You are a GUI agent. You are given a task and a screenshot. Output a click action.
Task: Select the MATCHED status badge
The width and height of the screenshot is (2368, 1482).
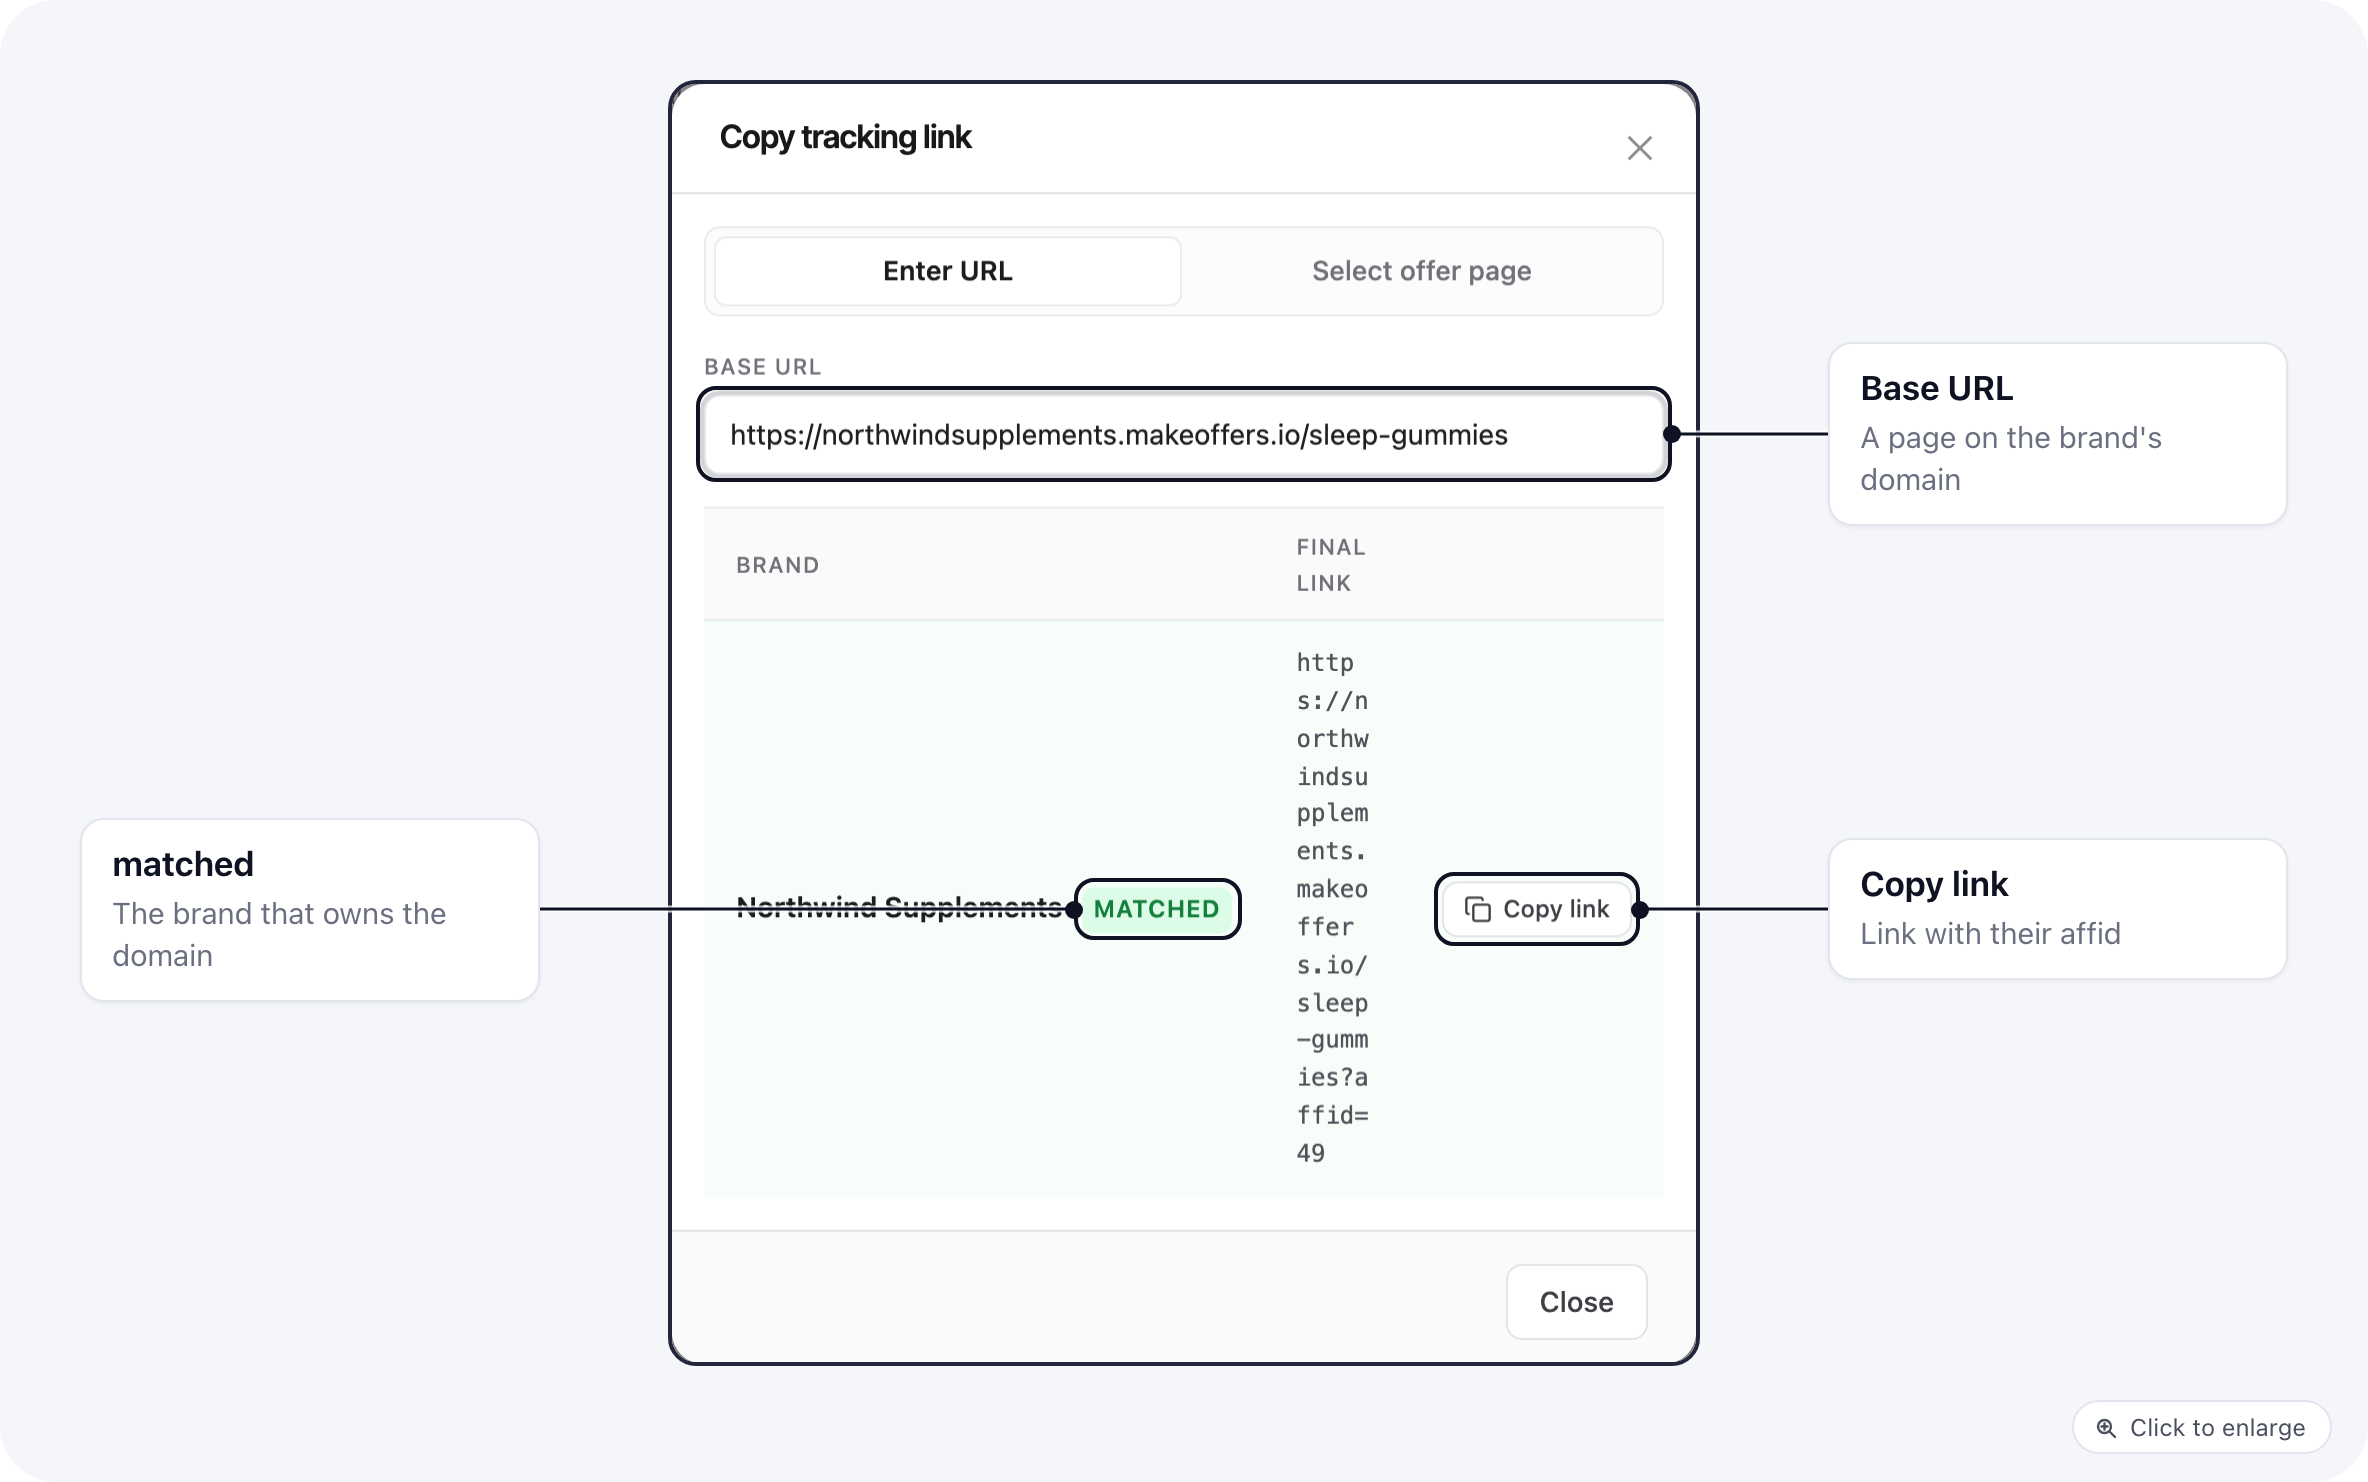point(1157,909)
